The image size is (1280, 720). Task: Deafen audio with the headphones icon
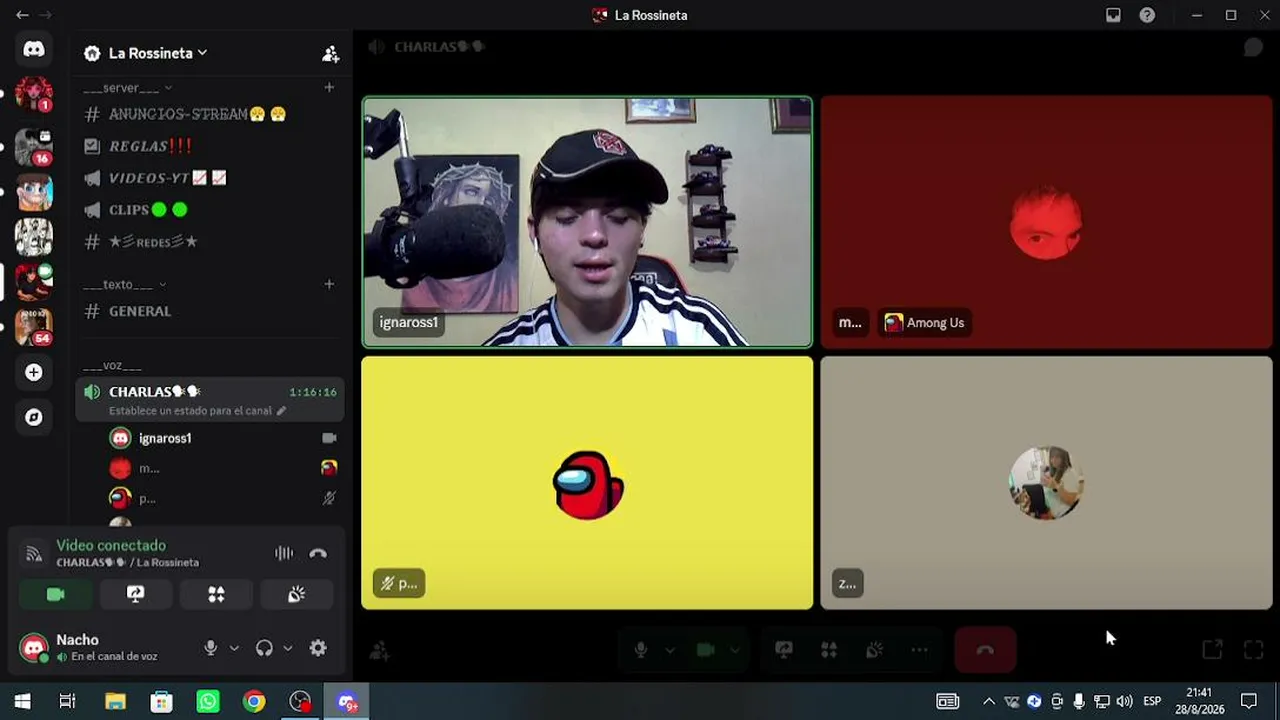pyautogui.click(x=264, y=648)
